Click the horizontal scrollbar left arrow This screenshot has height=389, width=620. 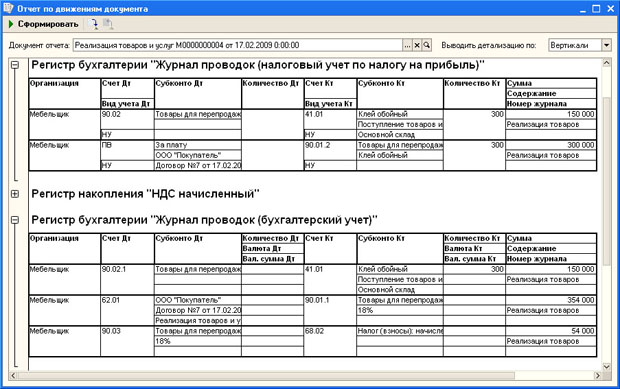(x=13, y=376)
